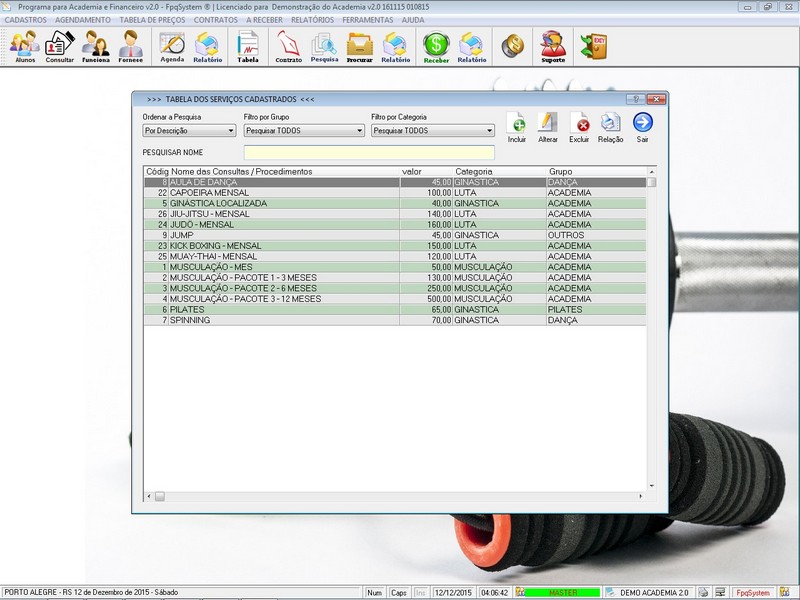Open the Contrato toolbar icon
800x600 pixels.
point(288,46)
